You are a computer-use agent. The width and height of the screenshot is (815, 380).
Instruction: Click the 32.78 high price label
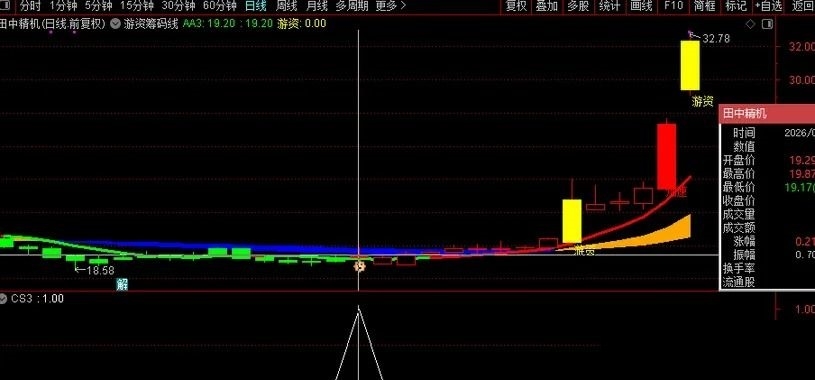716,38
